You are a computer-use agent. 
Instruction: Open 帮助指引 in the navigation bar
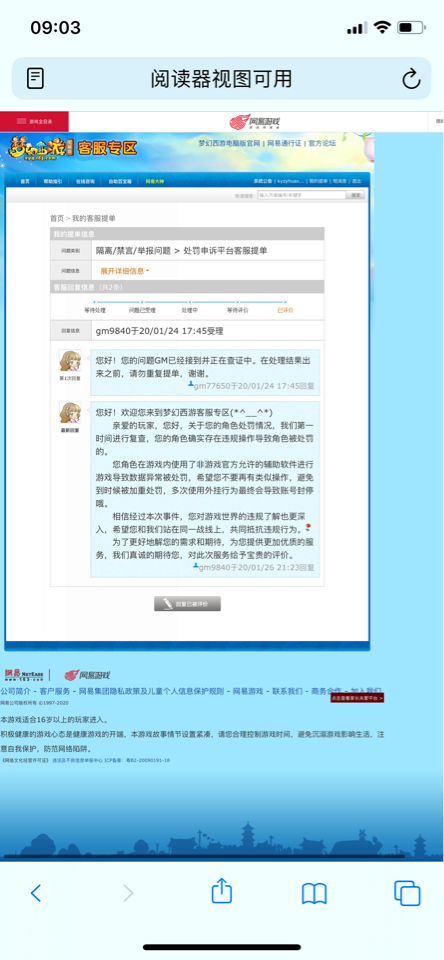pyautogui.click(x=53, y=181)
